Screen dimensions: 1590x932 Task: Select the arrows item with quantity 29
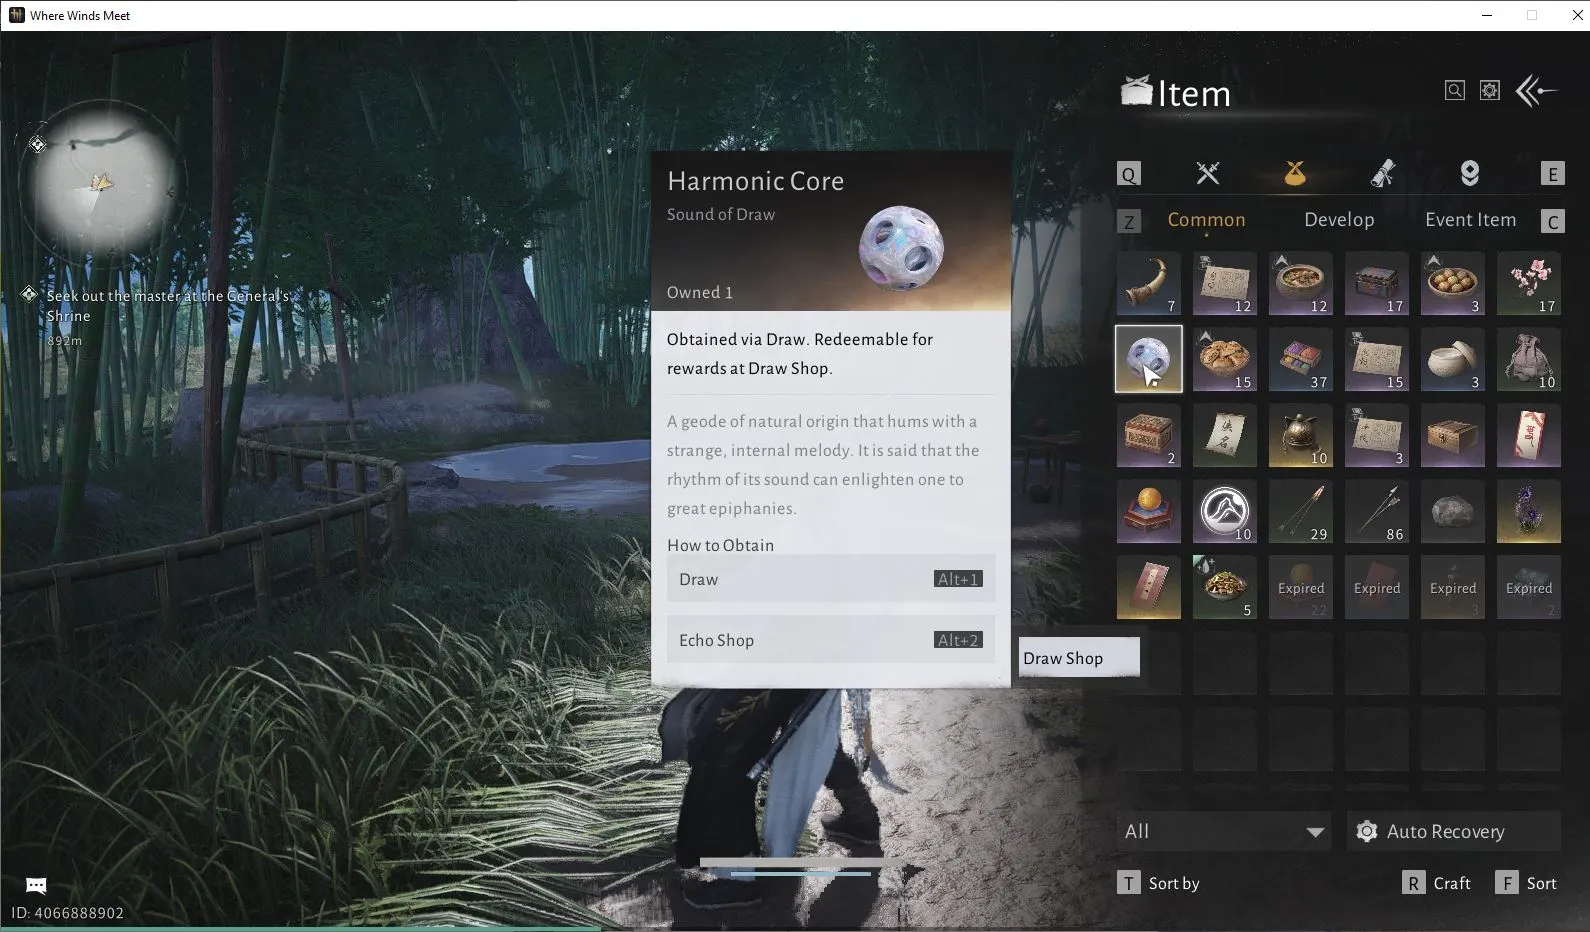[1300, 511]
